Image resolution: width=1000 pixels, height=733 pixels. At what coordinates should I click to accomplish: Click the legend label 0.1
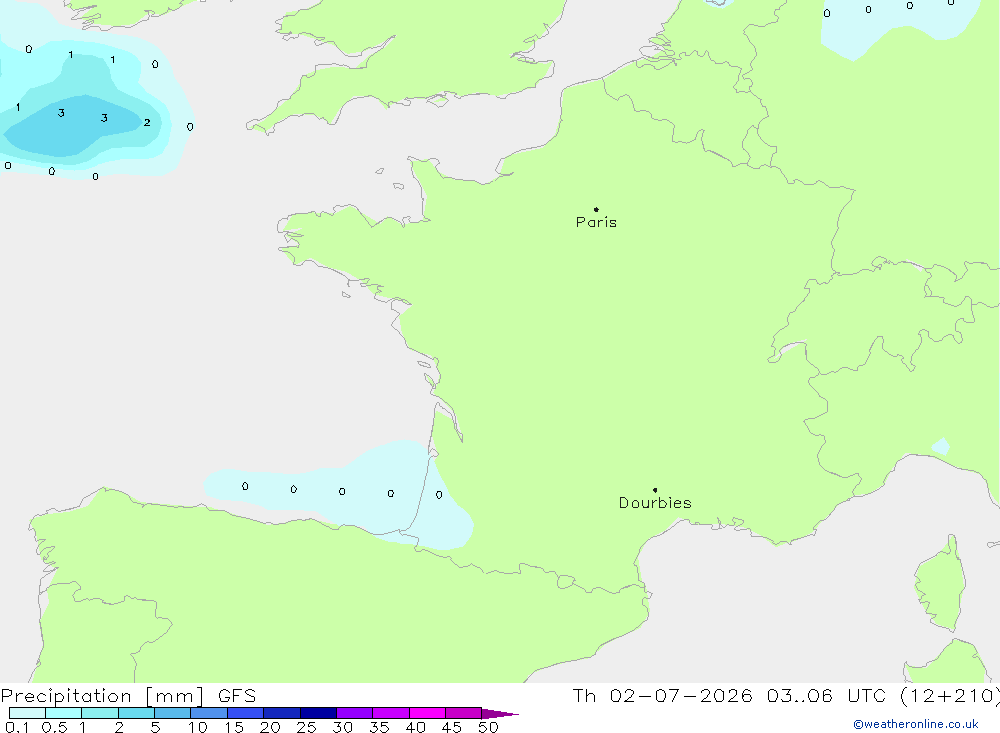click(17, 727)
